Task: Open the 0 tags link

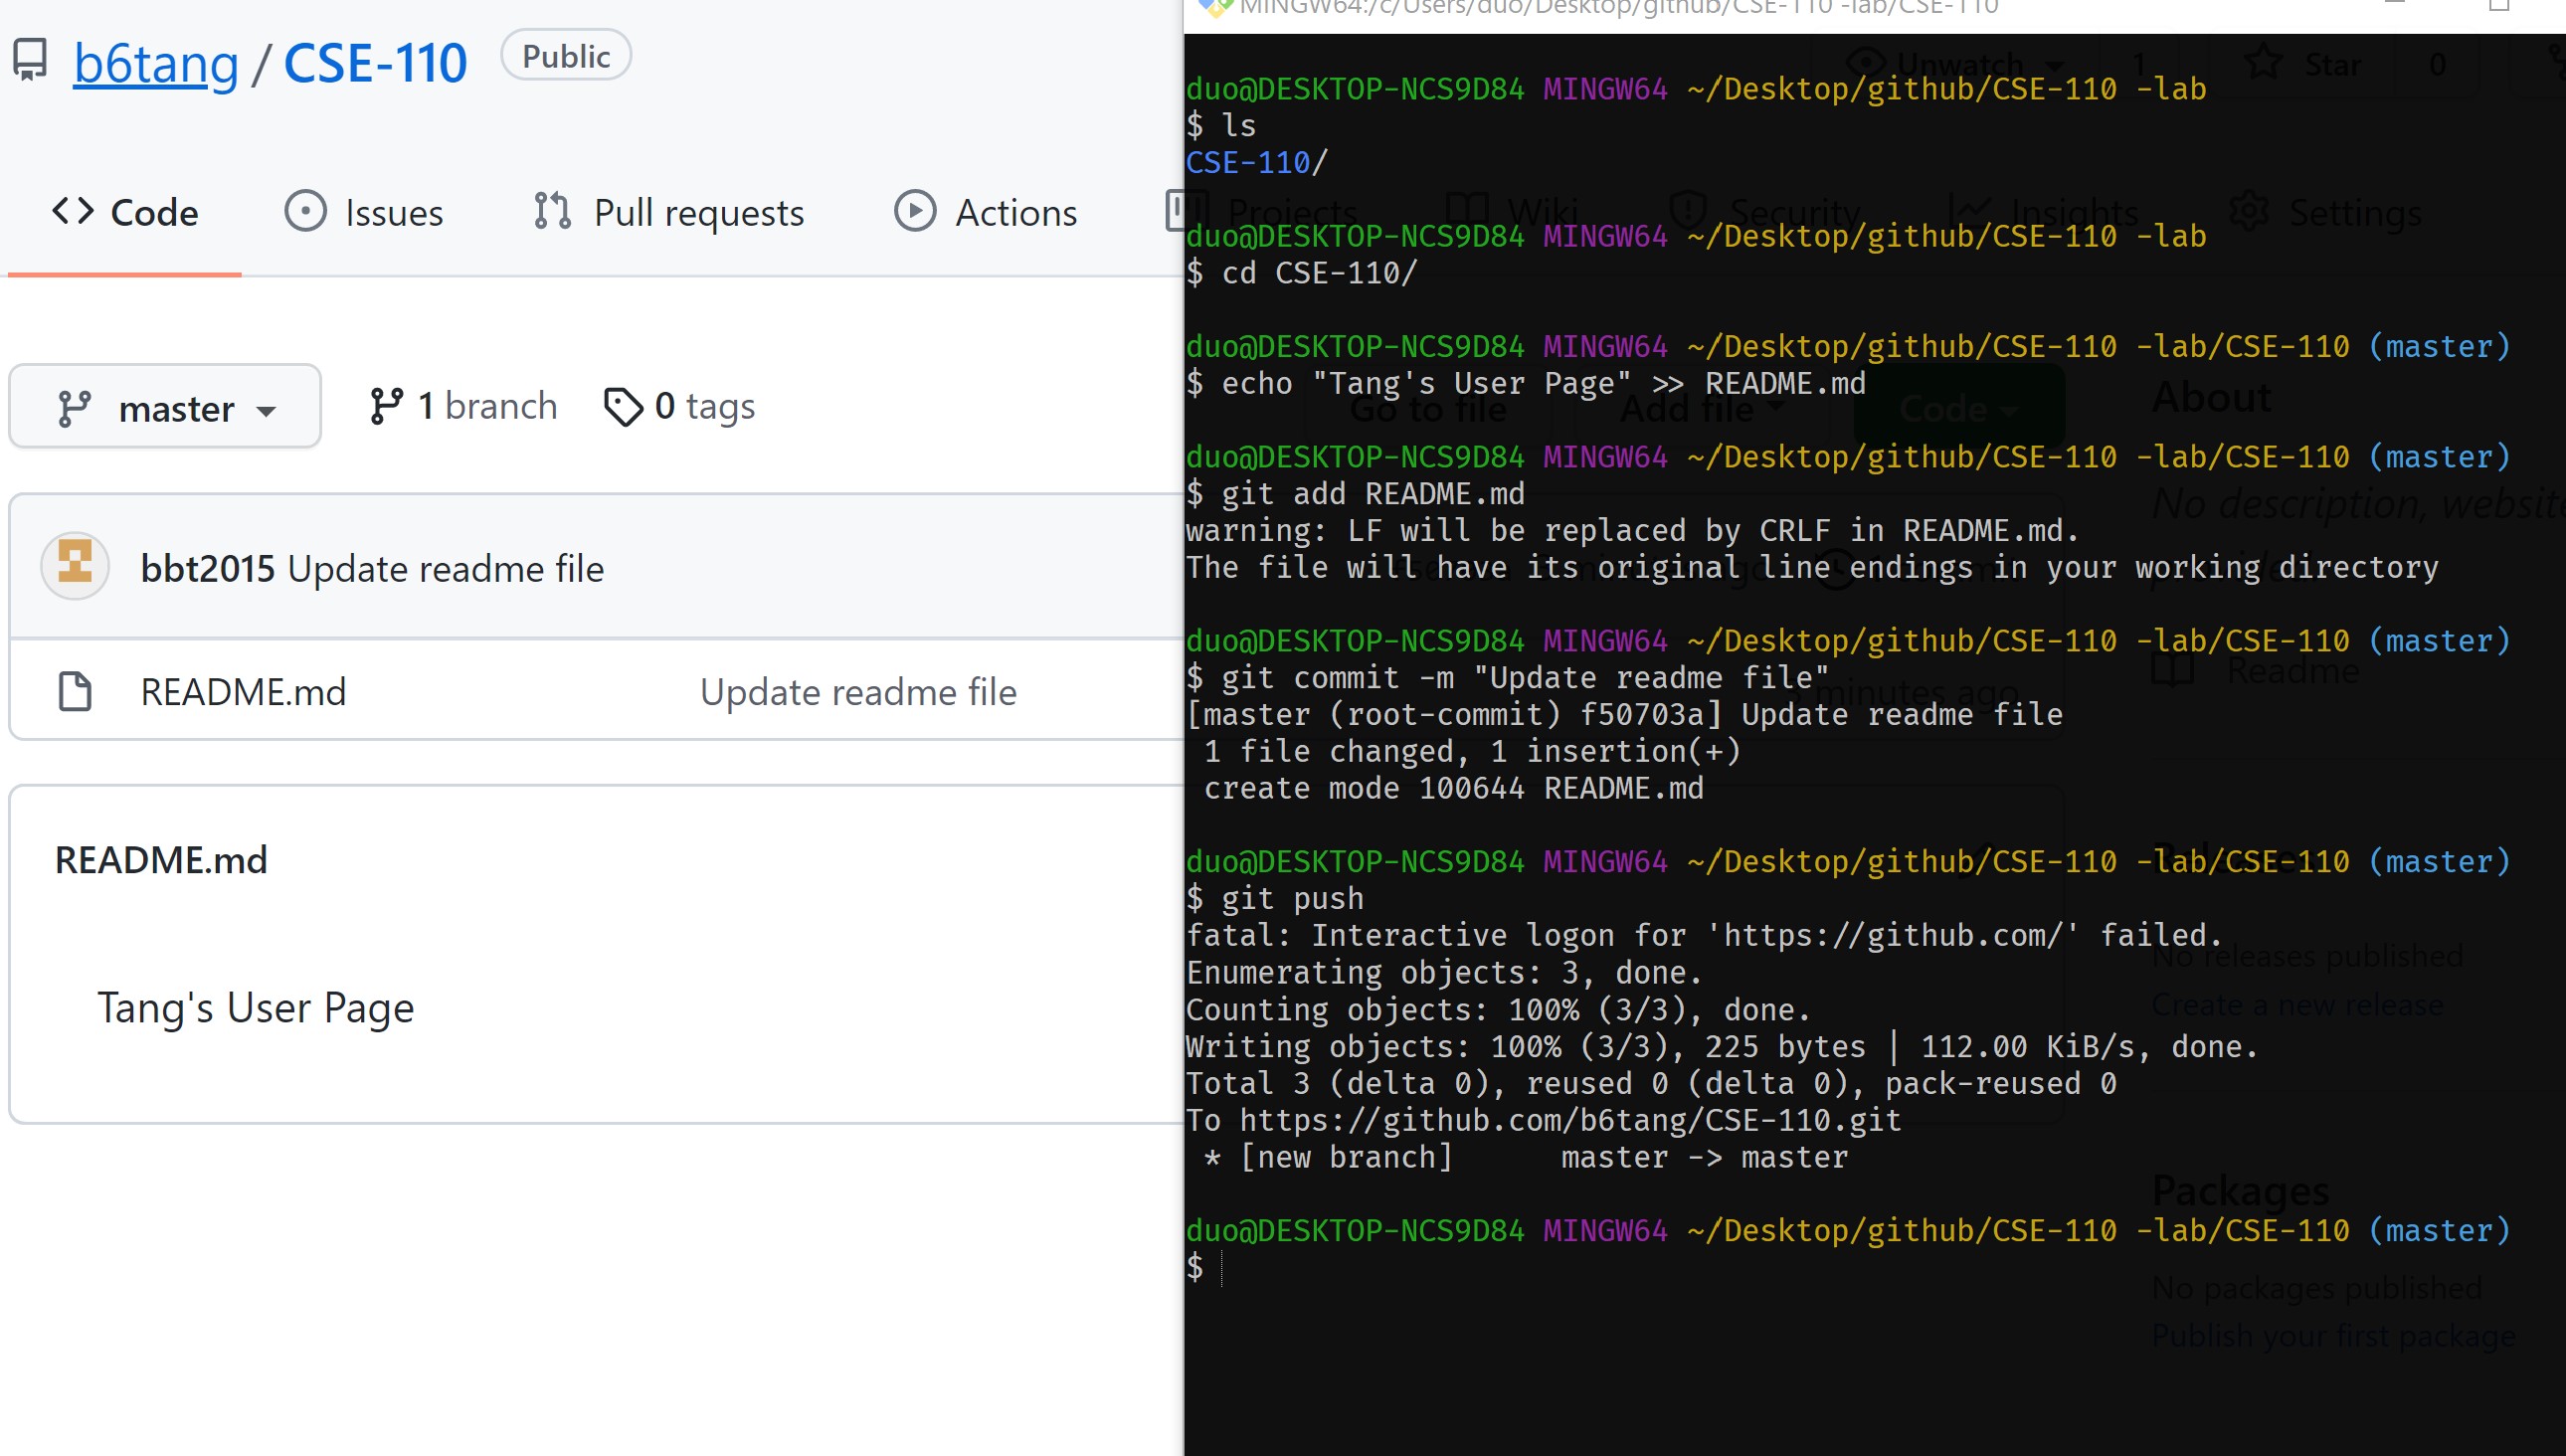Action: (680, 406)
